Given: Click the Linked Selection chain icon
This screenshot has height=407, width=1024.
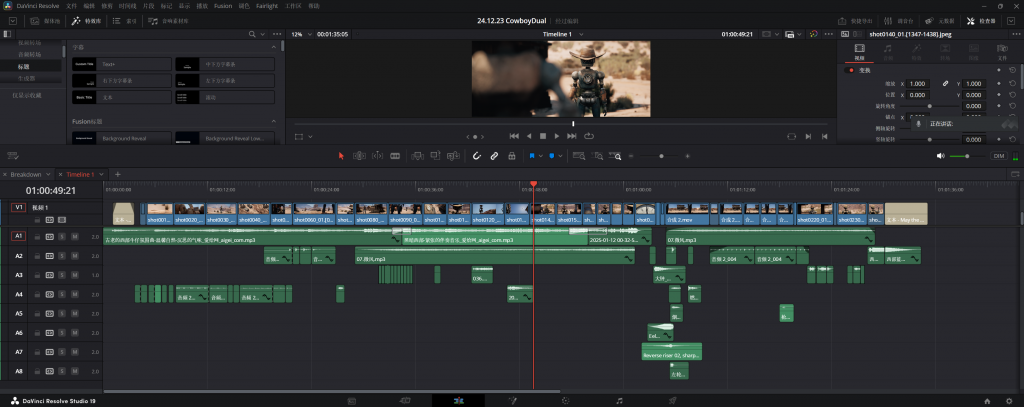Looking at the screenshot, I should point(494,156).
